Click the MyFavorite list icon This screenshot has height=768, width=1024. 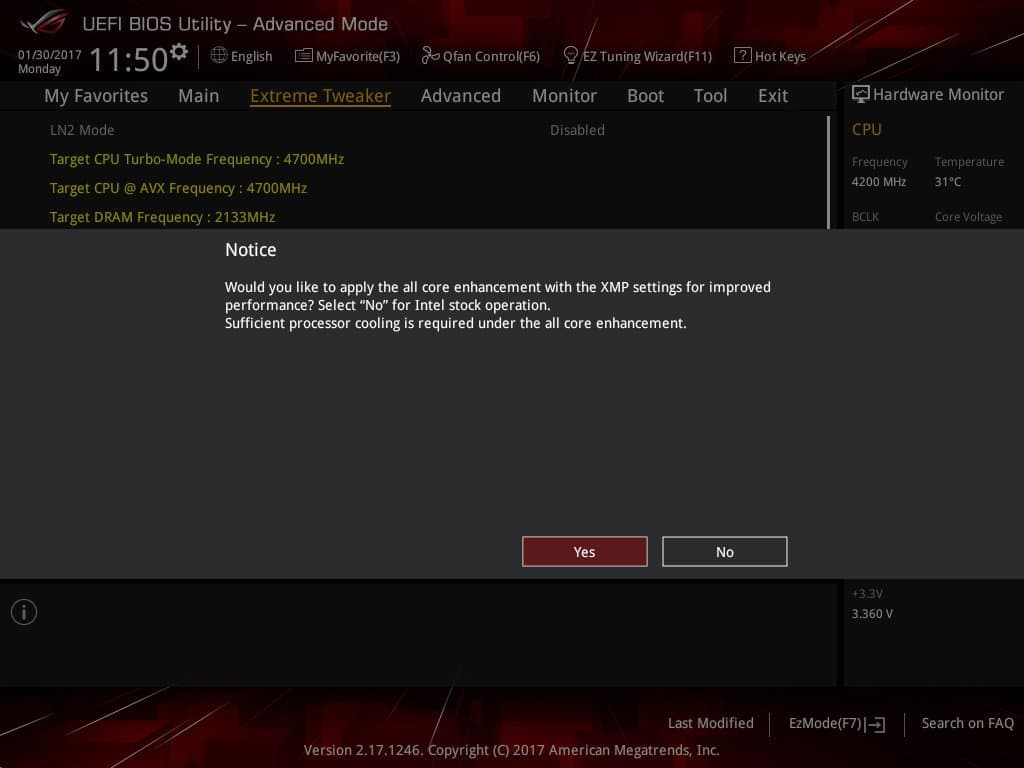click(304, 56)
